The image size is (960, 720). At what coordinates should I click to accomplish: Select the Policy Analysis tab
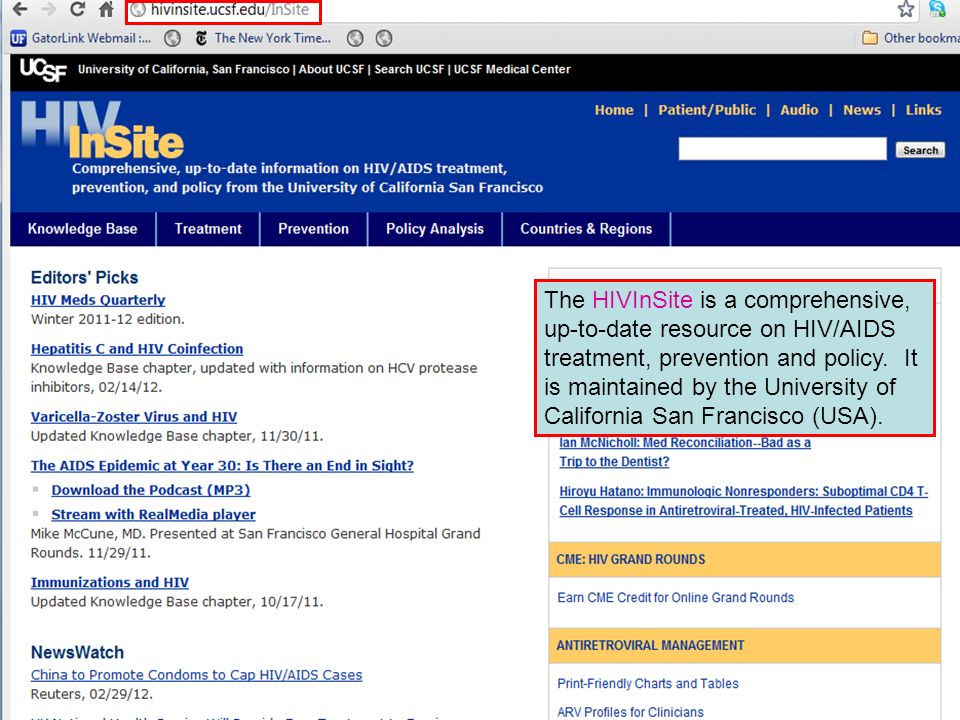pyautogui.click(x=435, y=229)
